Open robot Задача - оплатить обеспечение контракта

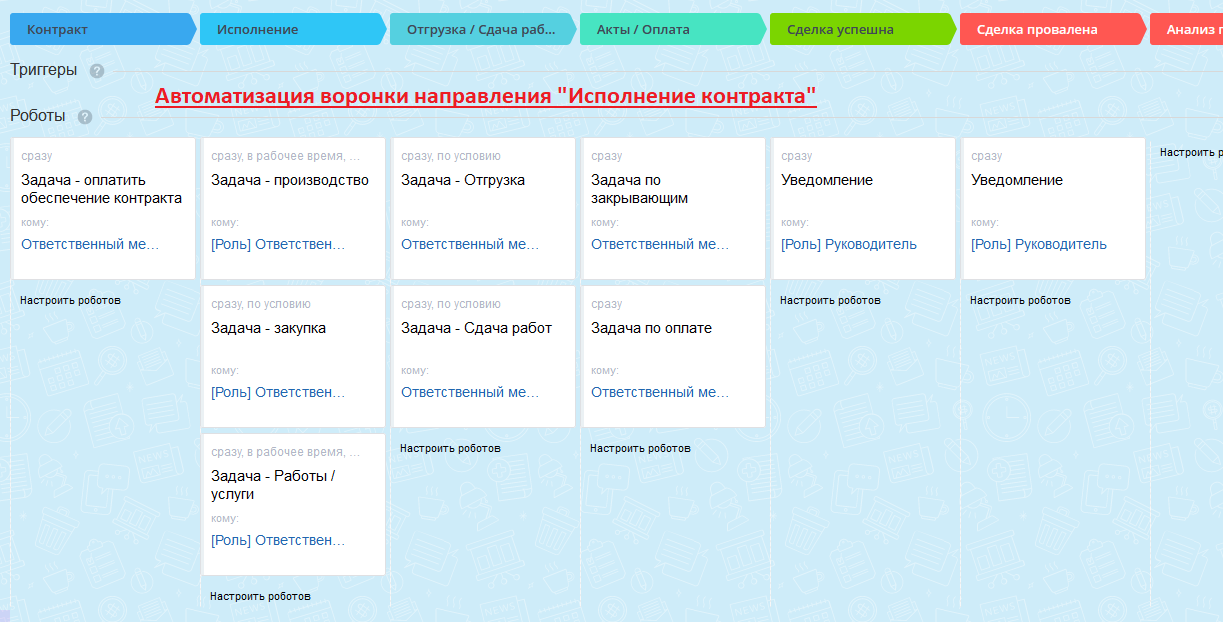coord(103,208)
